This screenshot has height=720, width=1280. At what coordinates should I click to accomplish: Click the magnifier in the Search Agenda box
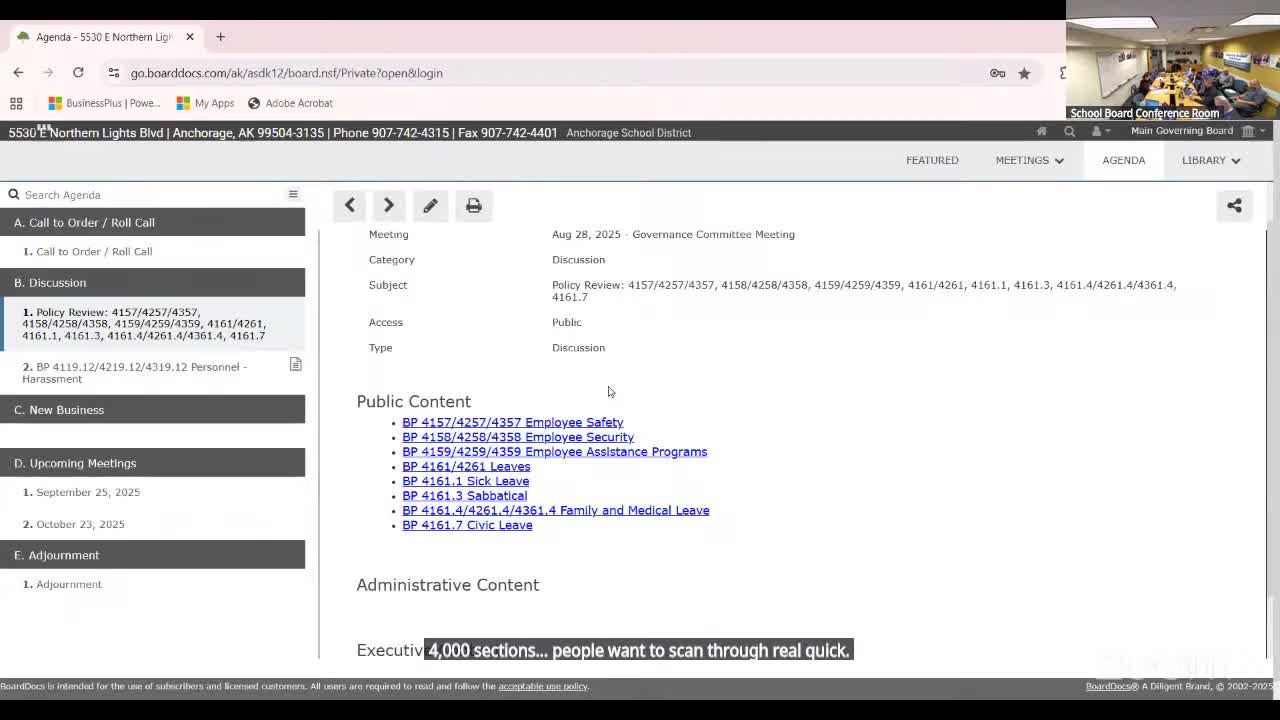click(x=14, y=195)
